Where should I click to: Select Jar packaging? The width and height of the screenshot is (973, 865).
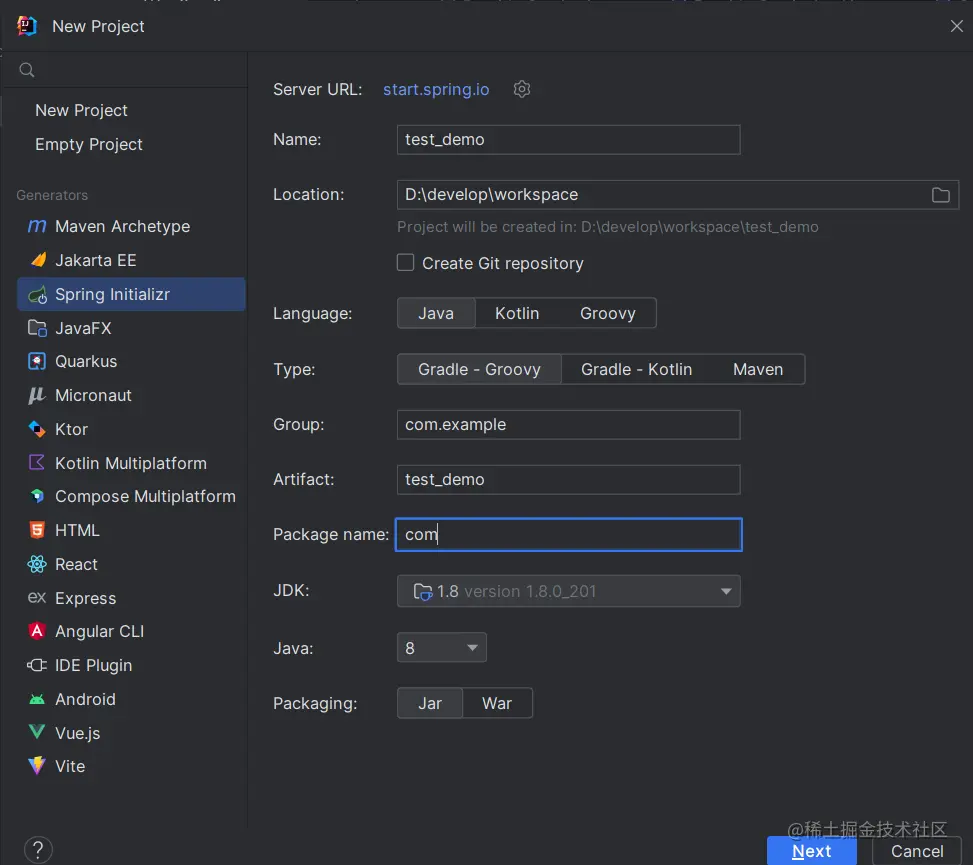point(430,703)
